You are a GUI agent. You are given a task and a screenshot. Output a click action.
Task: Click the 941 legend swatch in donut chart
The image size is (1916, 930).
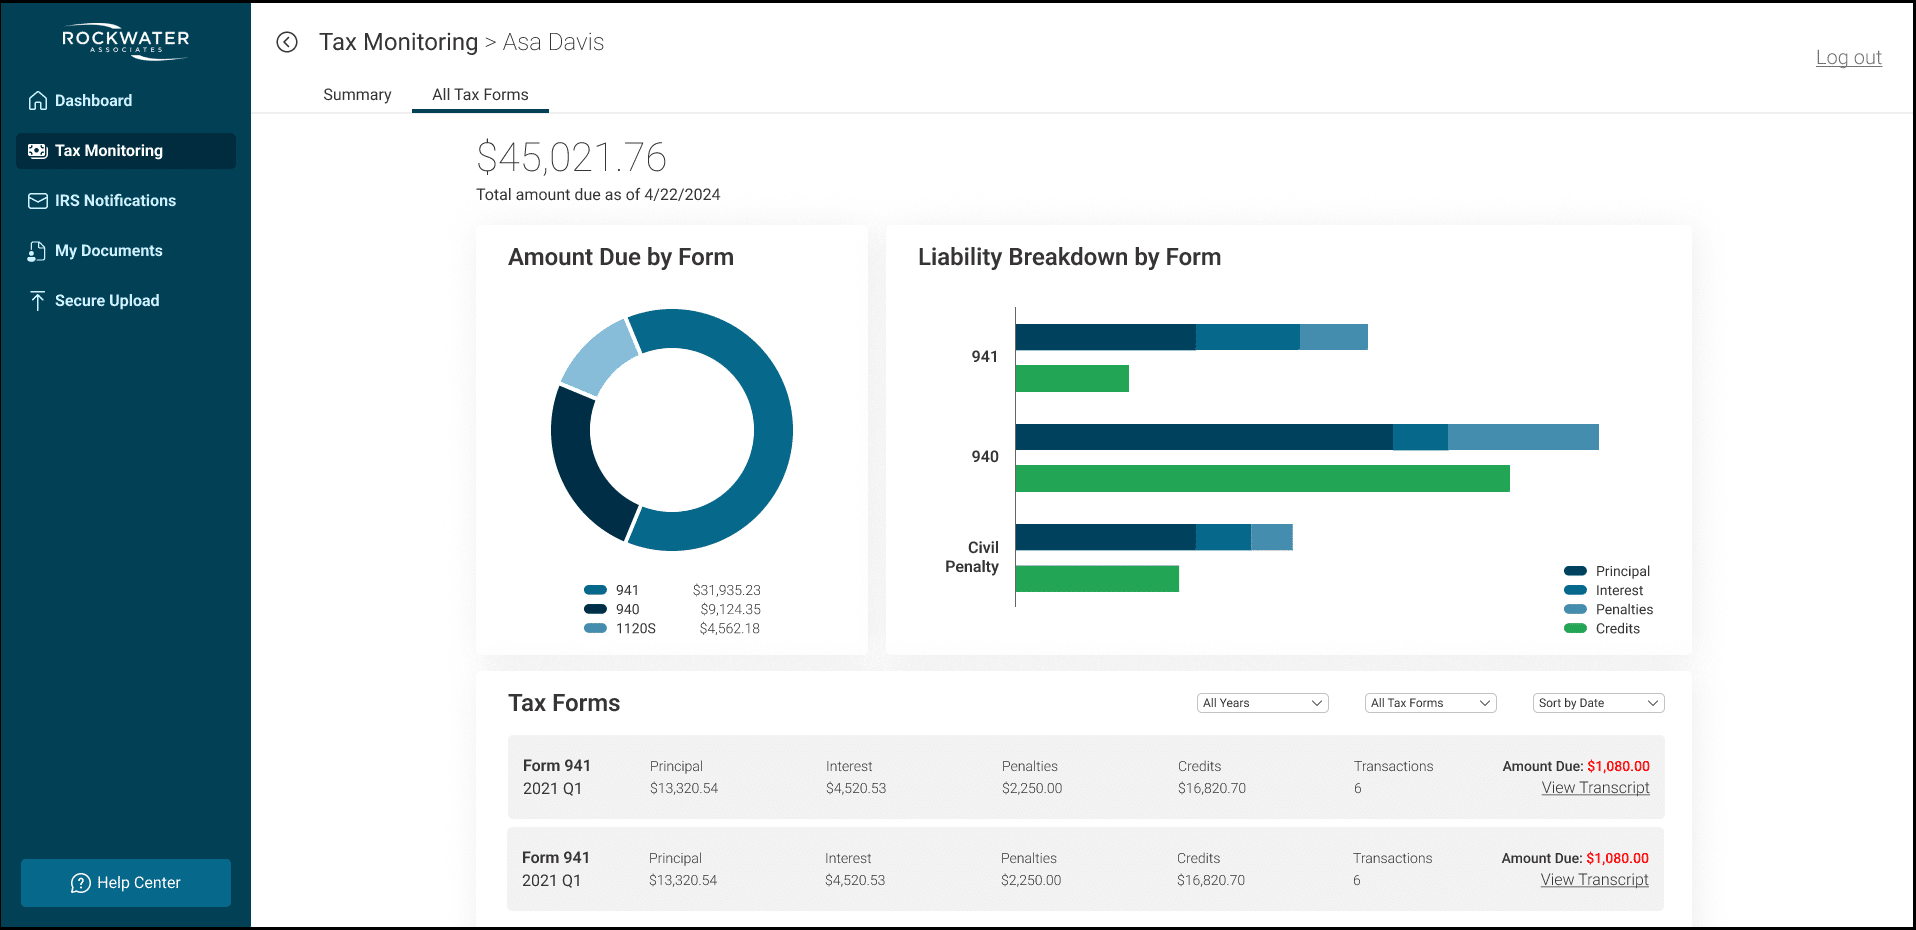[x=596, y=590]
